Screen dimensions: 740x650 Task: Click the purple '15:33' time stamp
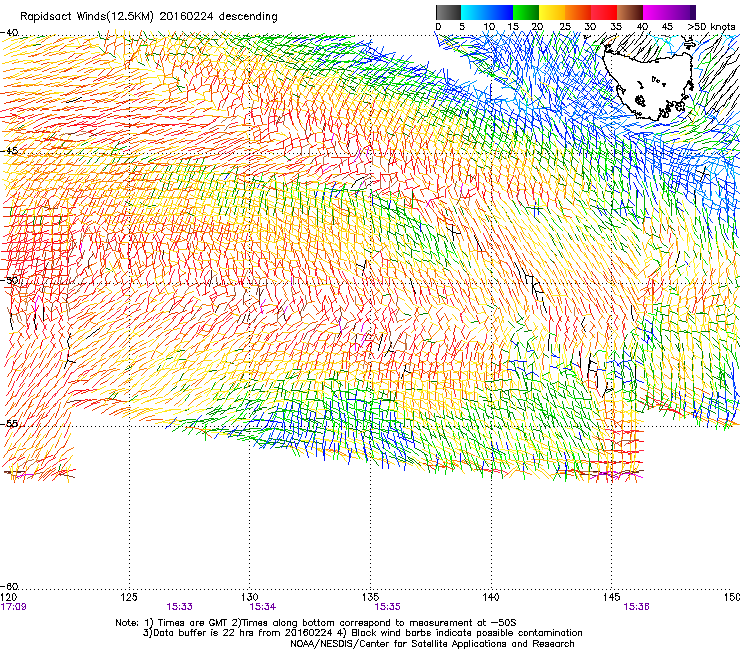click(179, 607)
